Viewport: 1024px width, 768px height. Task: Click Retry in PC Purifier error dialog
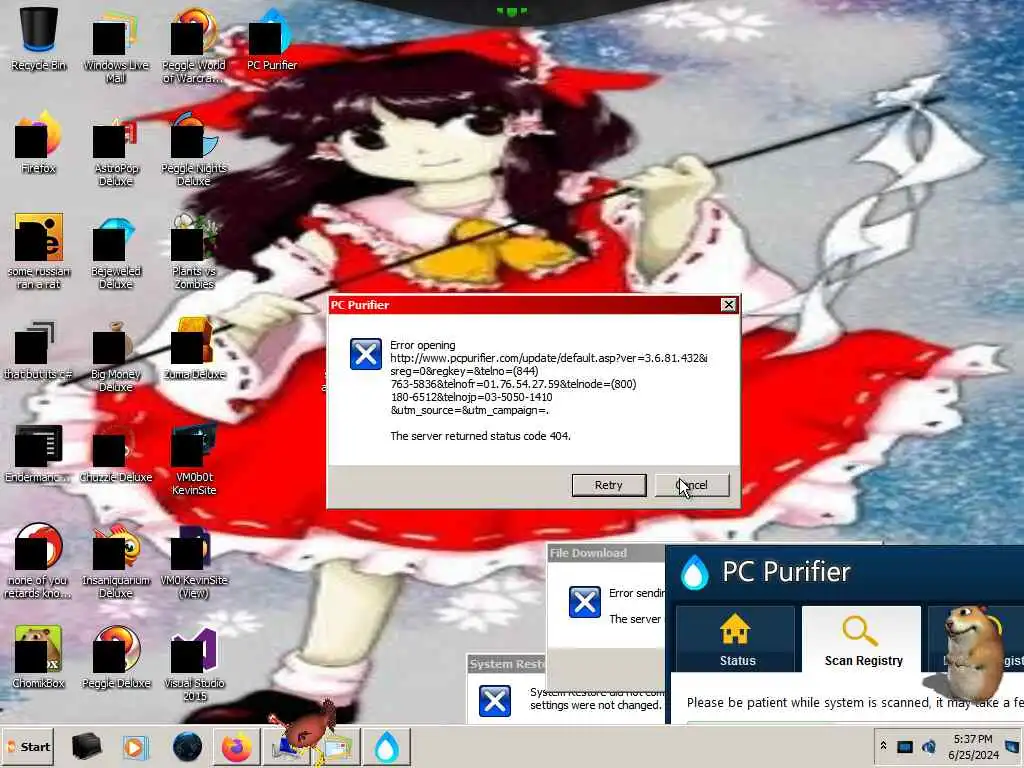(x=609, y=485)
